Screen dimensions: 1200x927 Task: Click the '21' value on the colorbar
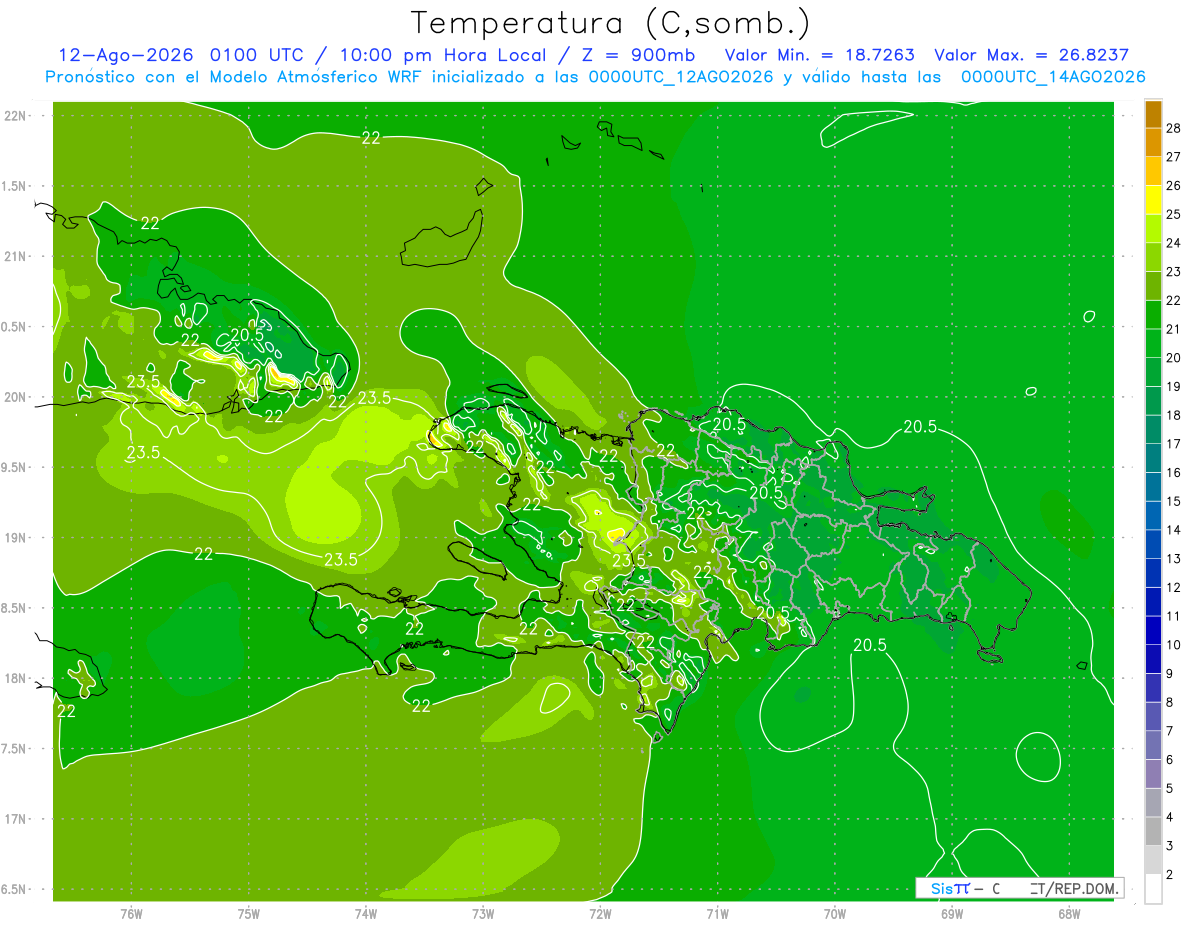pos(1174,329)
